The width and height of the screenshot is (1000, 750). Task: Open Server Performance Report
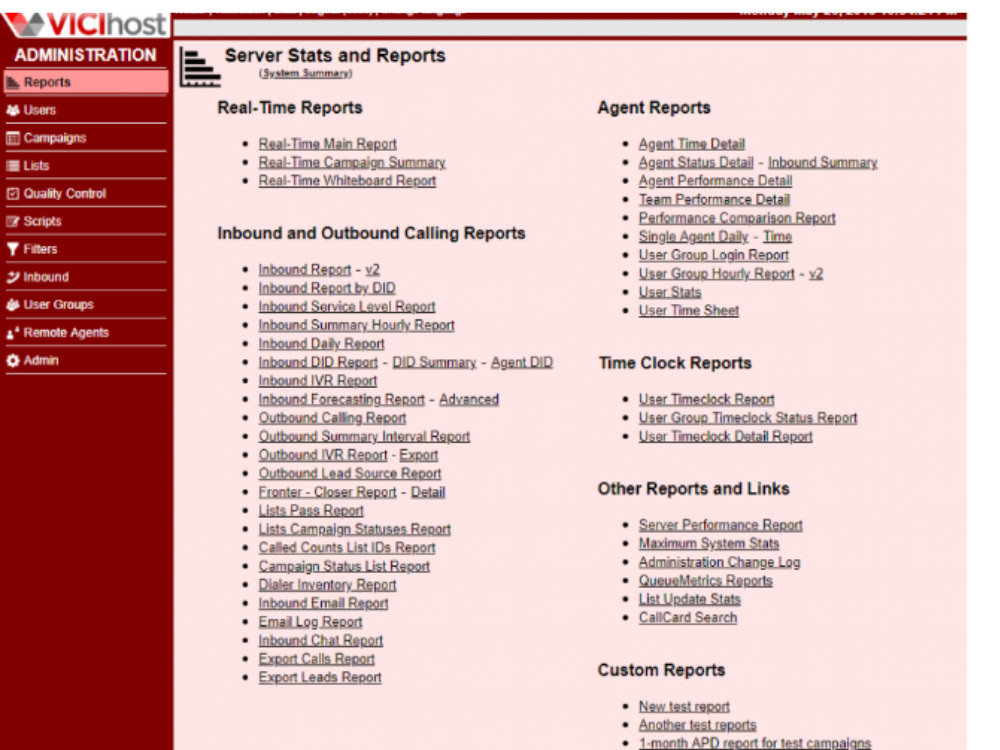721,525
